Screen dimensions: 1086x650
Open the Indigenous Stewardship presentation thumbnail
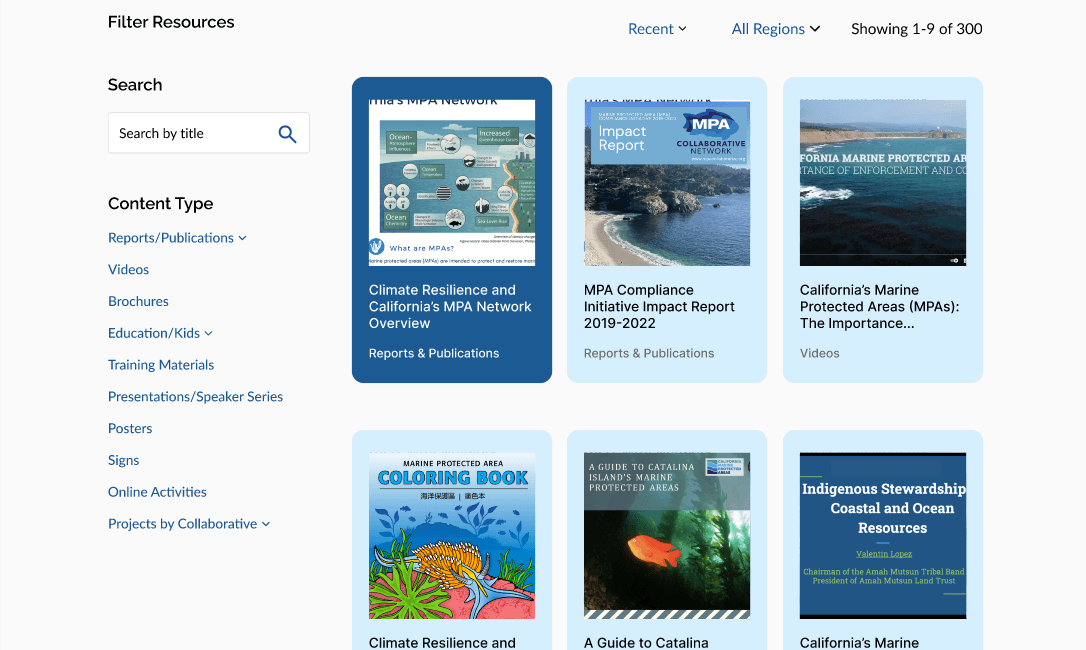pyautogui.click(x=883, y=536)
